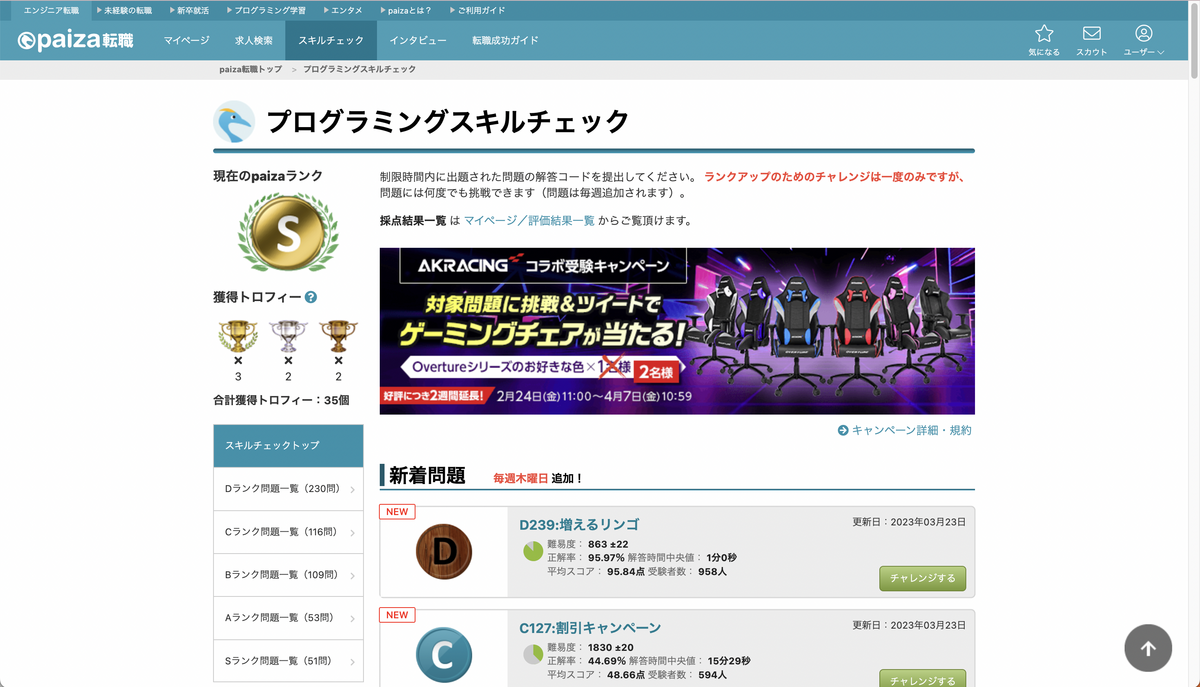Expand Dランク問題一覧（230問）
The width and height of the screenshot is (1200, 687).
pyautogui.click(x=288, y=489)
